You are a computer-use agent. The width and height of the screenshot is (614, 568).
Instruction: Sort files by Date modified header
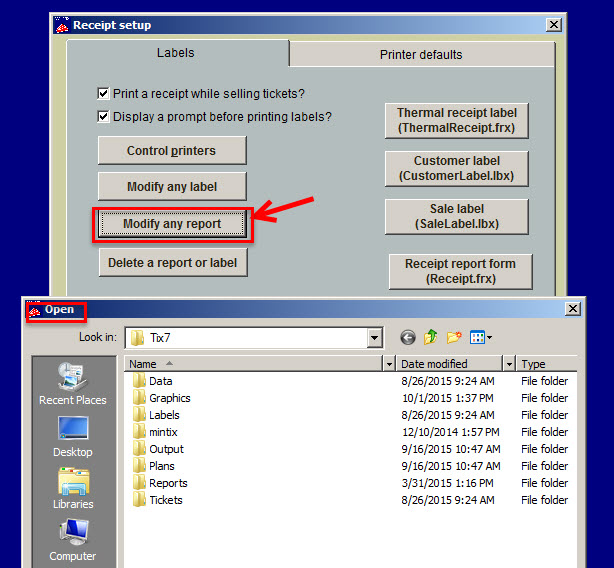point(450,364)
